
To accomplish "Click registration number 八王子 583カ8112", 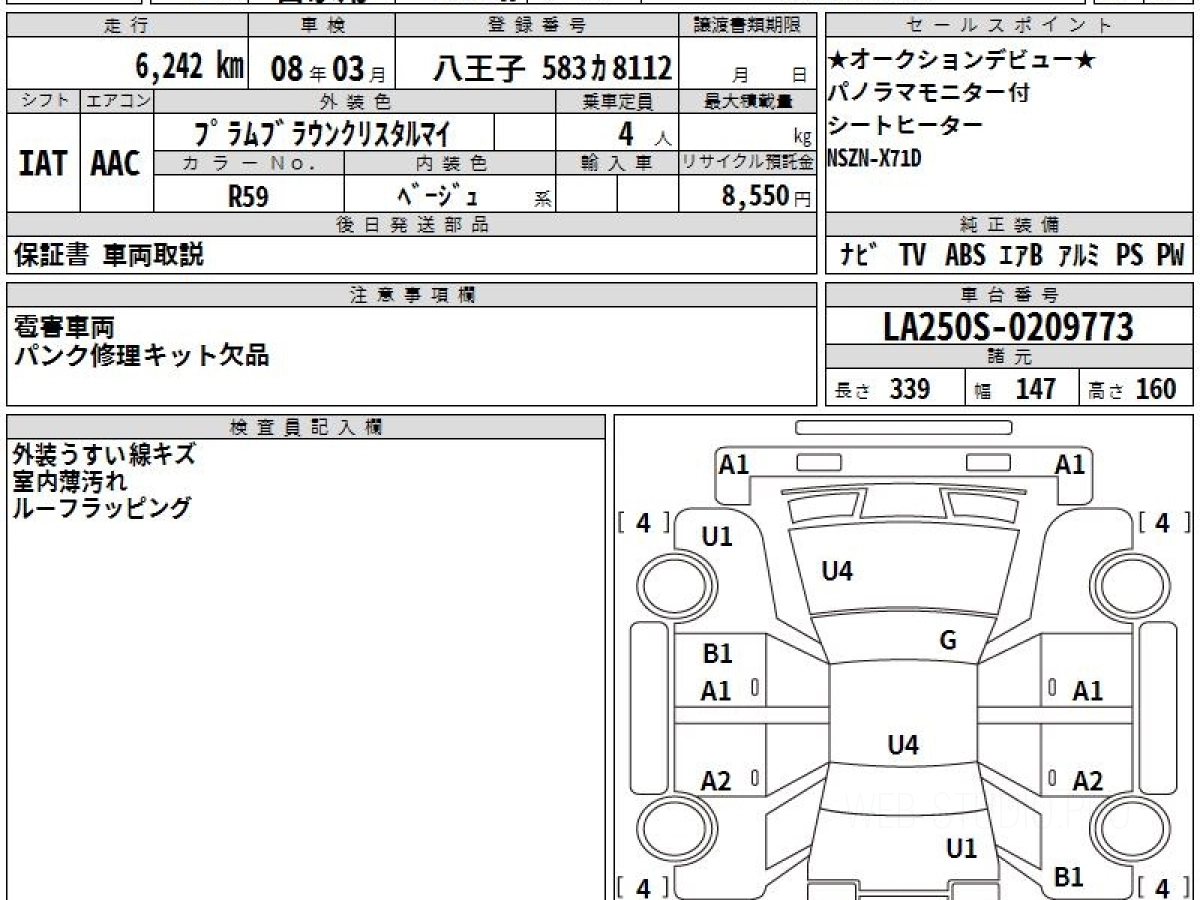I will [552, 68].
